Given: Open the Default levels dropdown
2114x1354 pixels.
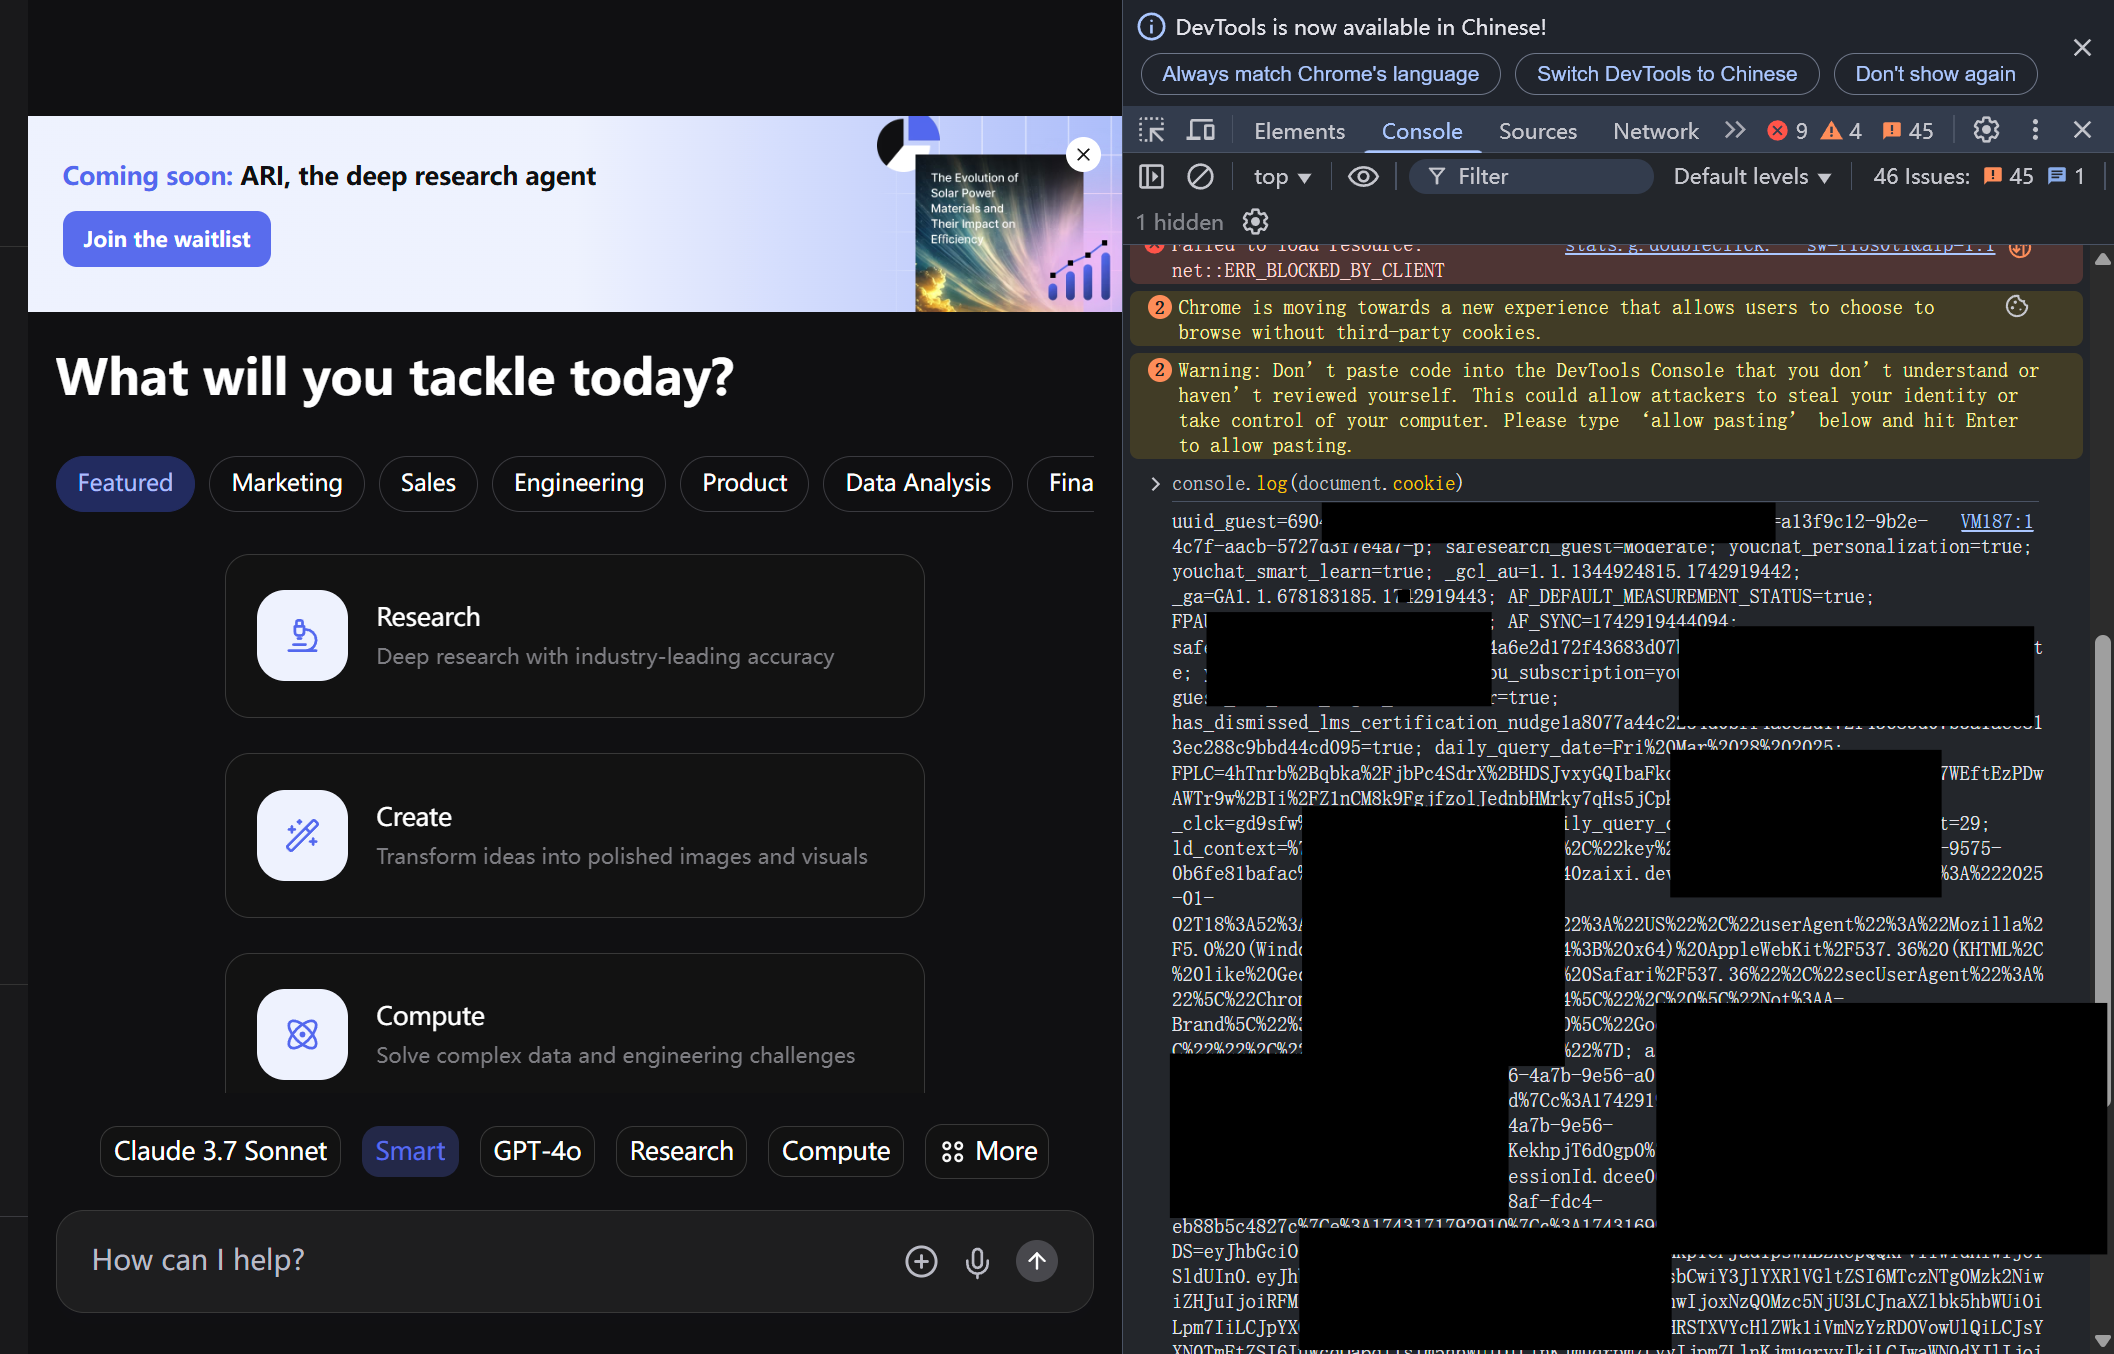Looking at the screenshot, I should click(1751, 176).
